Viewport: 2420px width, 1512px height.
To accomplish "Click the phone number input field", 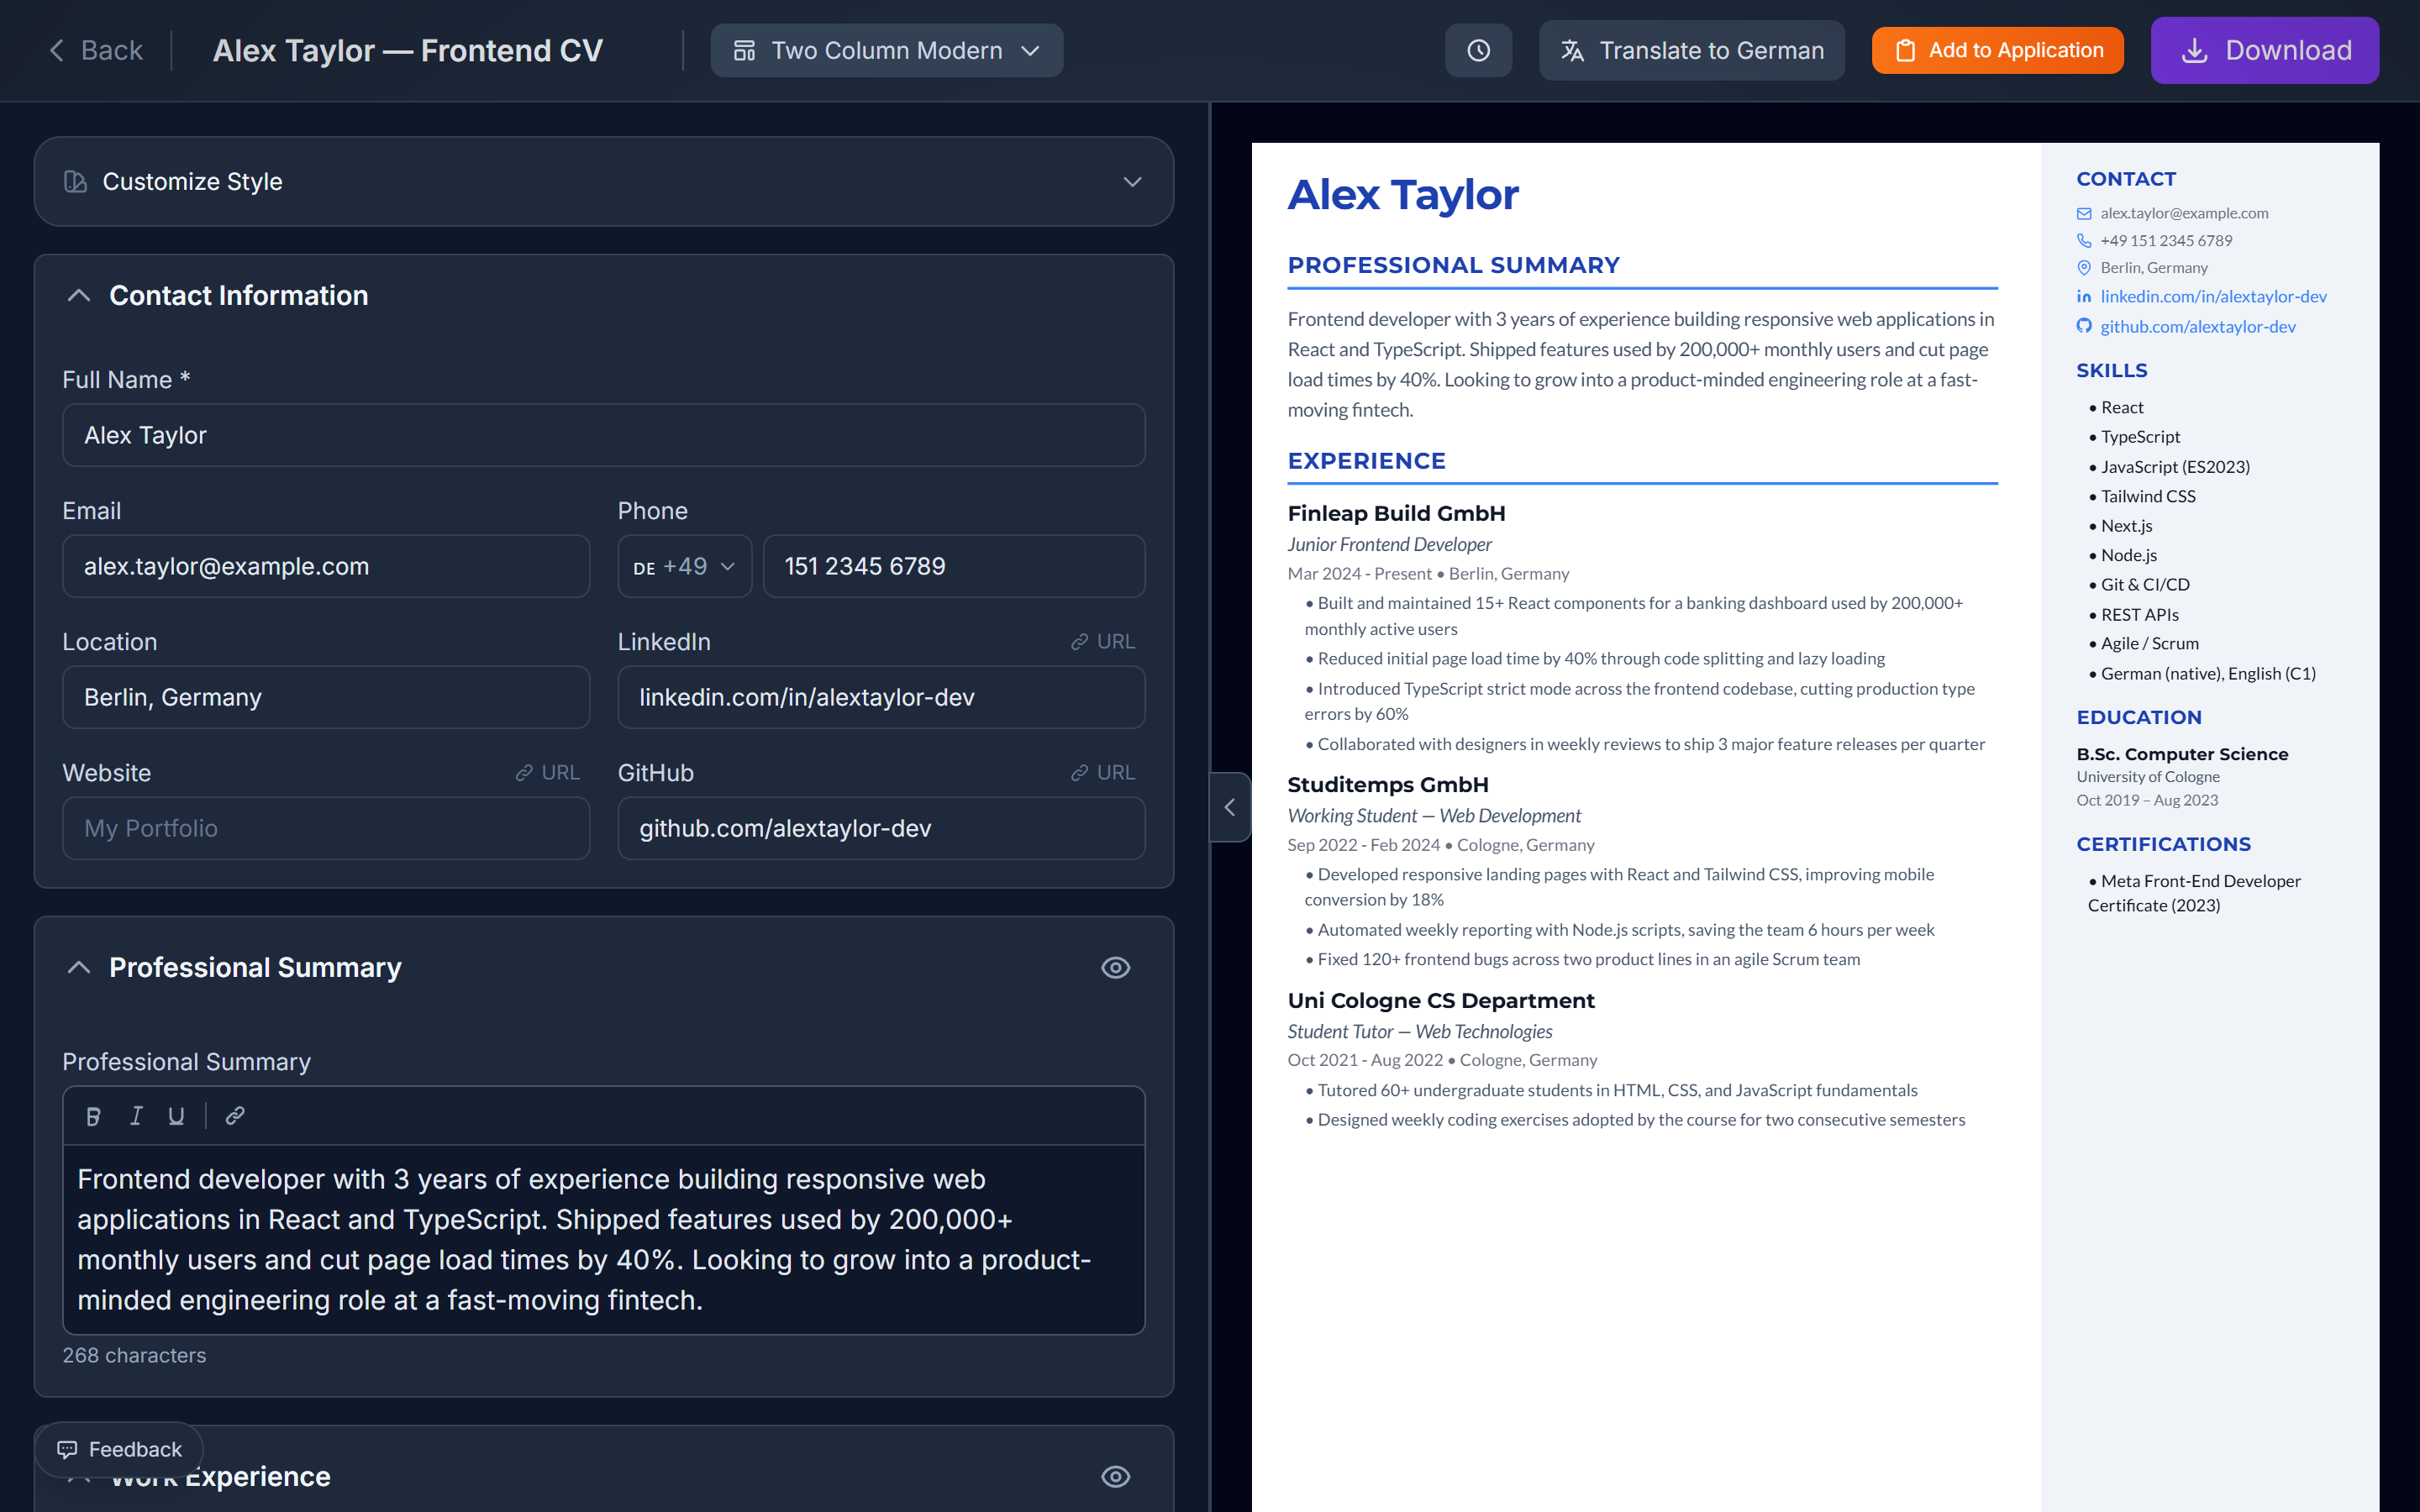I will click(954, 566).
